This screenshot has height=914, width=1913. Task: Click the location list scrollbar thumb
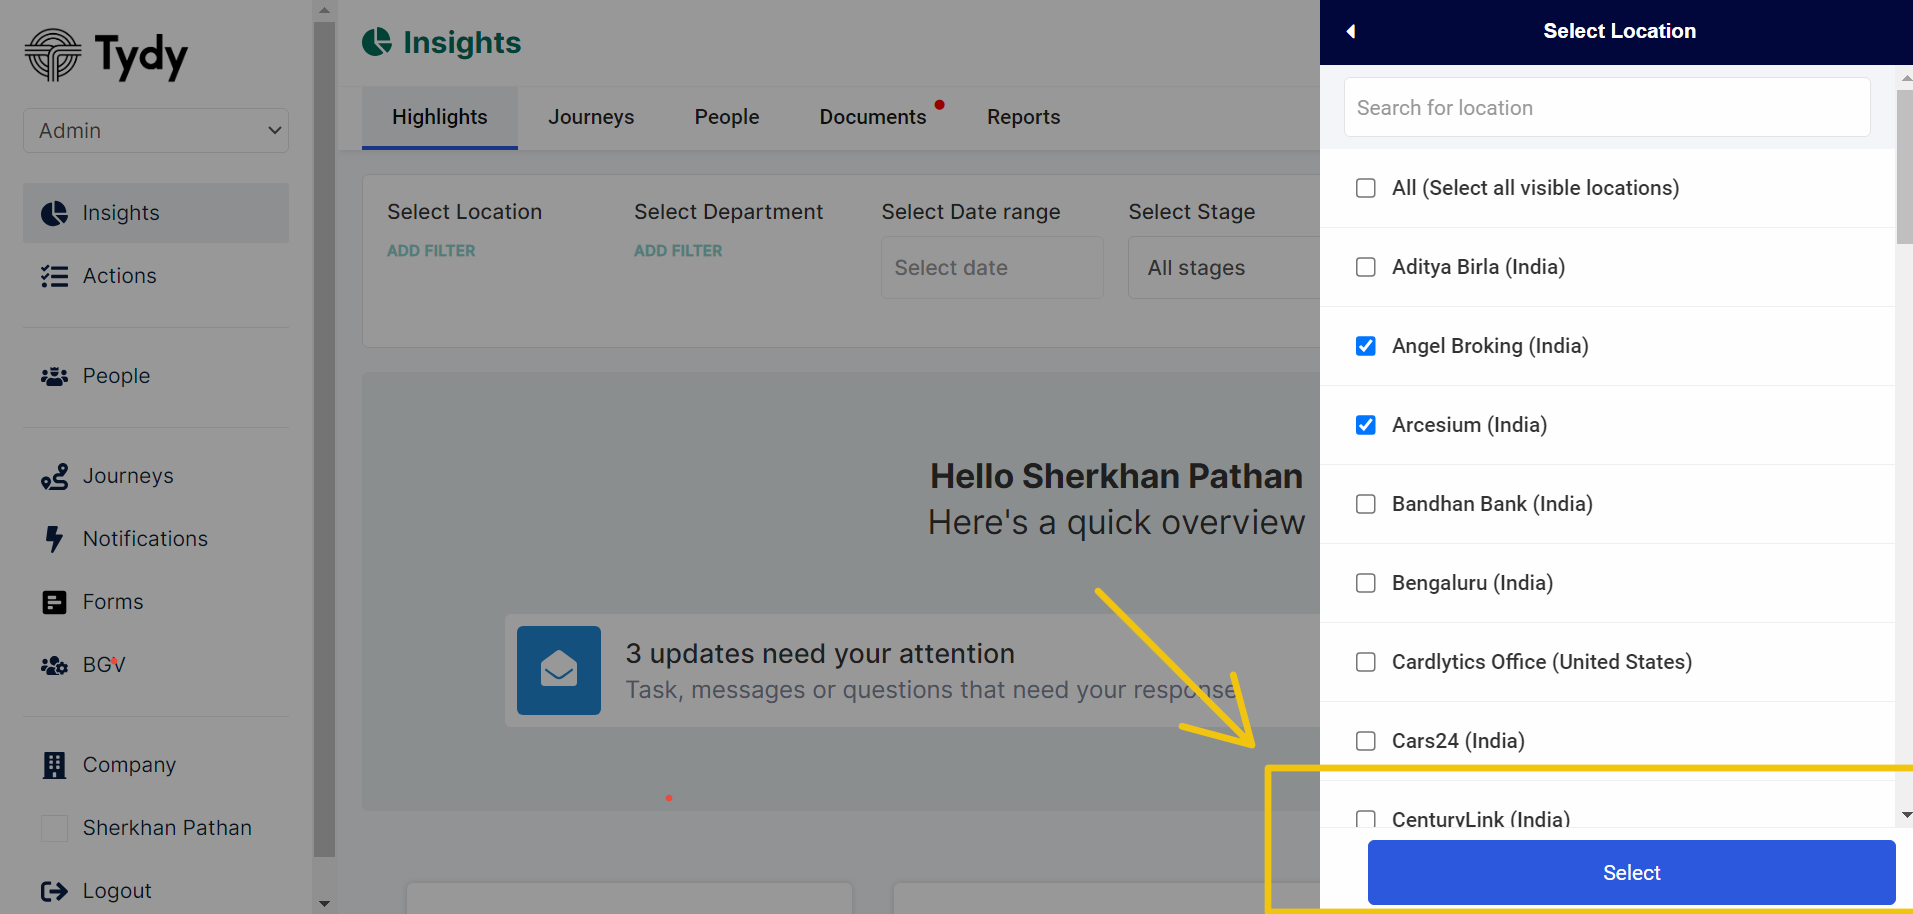[1904, 165]
